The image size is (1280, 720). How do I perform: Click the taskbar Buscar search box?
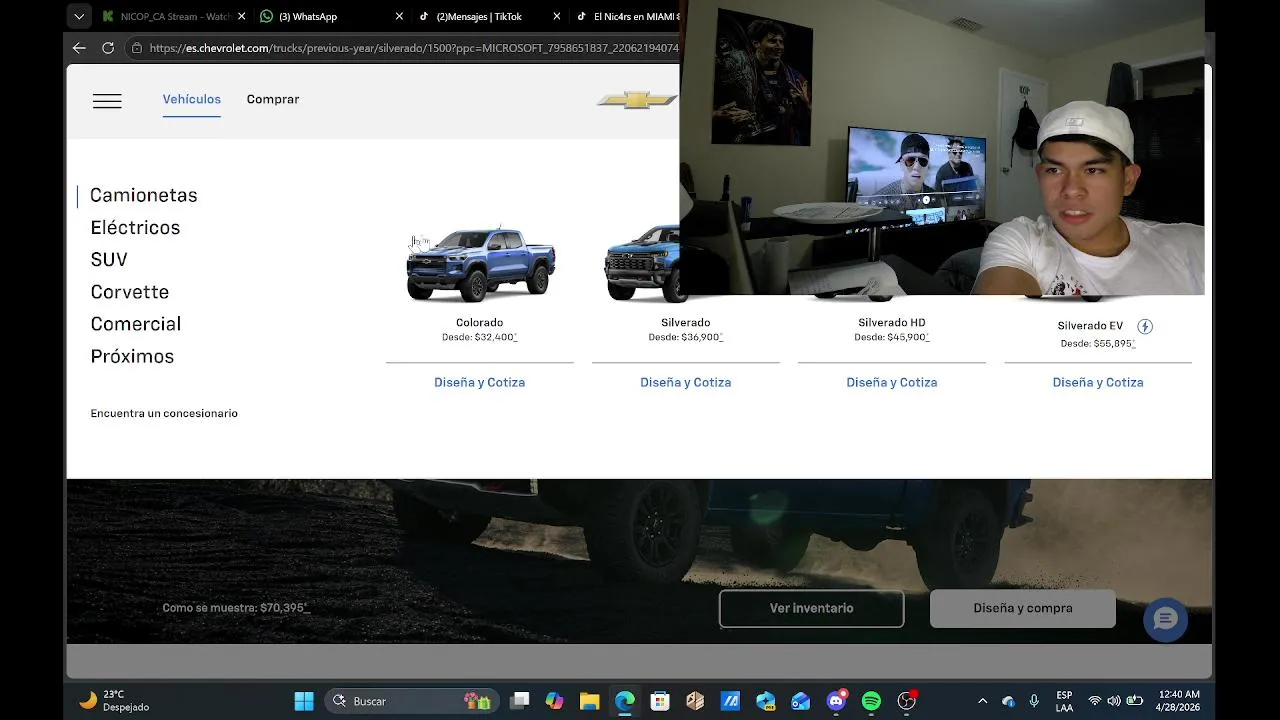pyautogui.click(x=414, y=701)
